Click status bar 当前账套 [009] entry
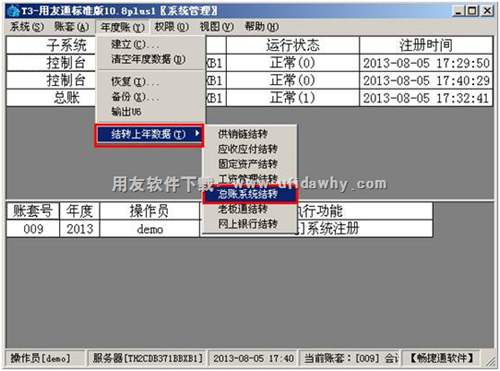The width and height of the screenshot is (500, 371). 350,358
